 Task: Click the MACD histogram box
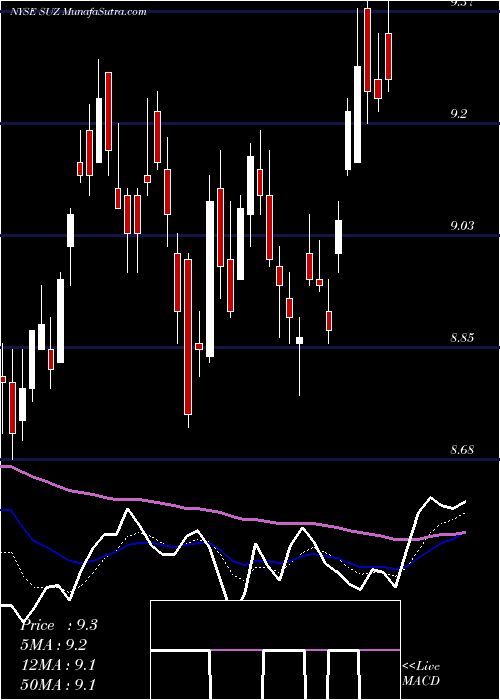[275, 650]
